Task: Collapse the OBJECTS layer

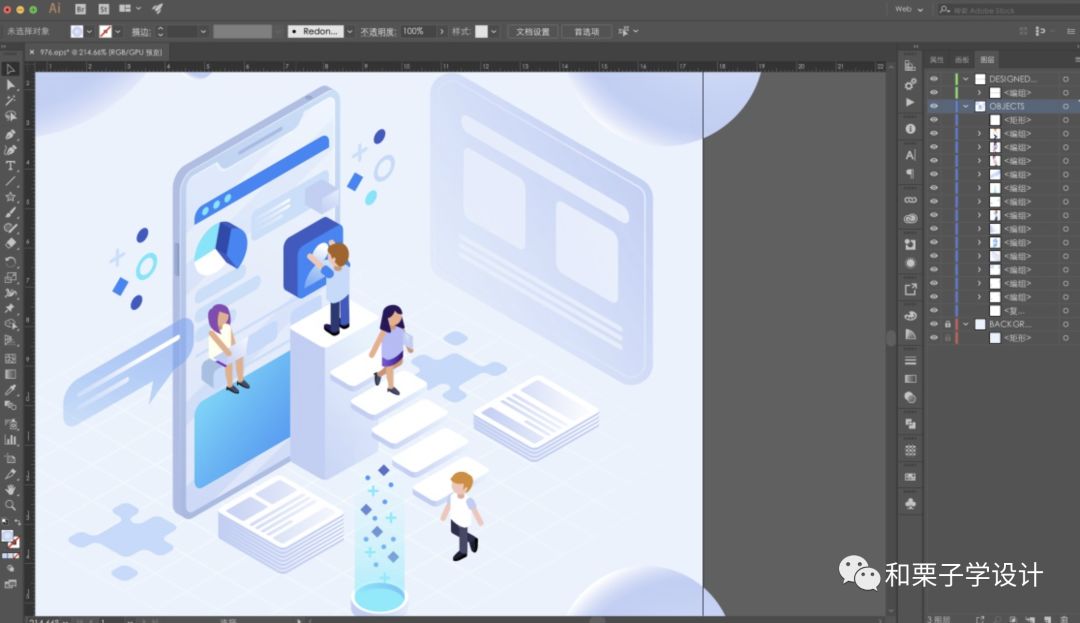Action: 966,106
